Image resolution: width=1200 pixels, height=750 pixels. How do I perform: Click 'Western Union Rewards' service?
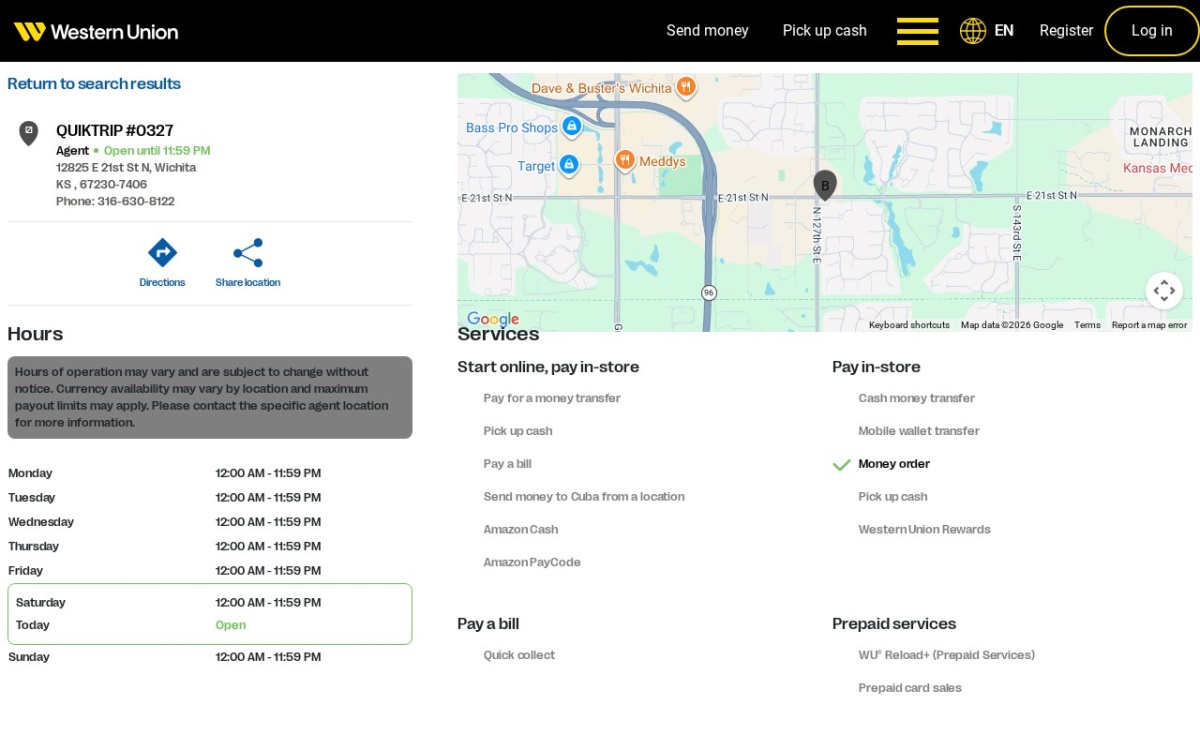tap(924, 530)
